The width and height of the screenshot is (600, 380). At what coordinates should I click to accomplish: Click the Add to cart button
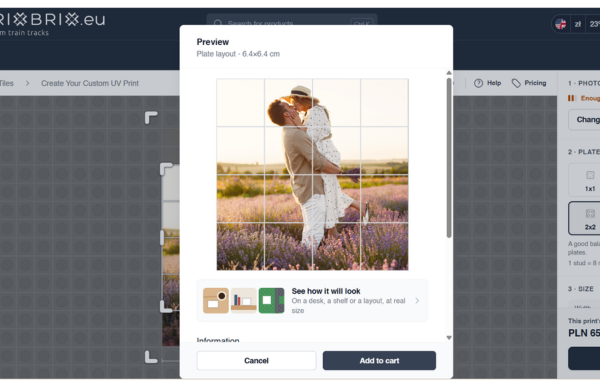click(379, 360)
